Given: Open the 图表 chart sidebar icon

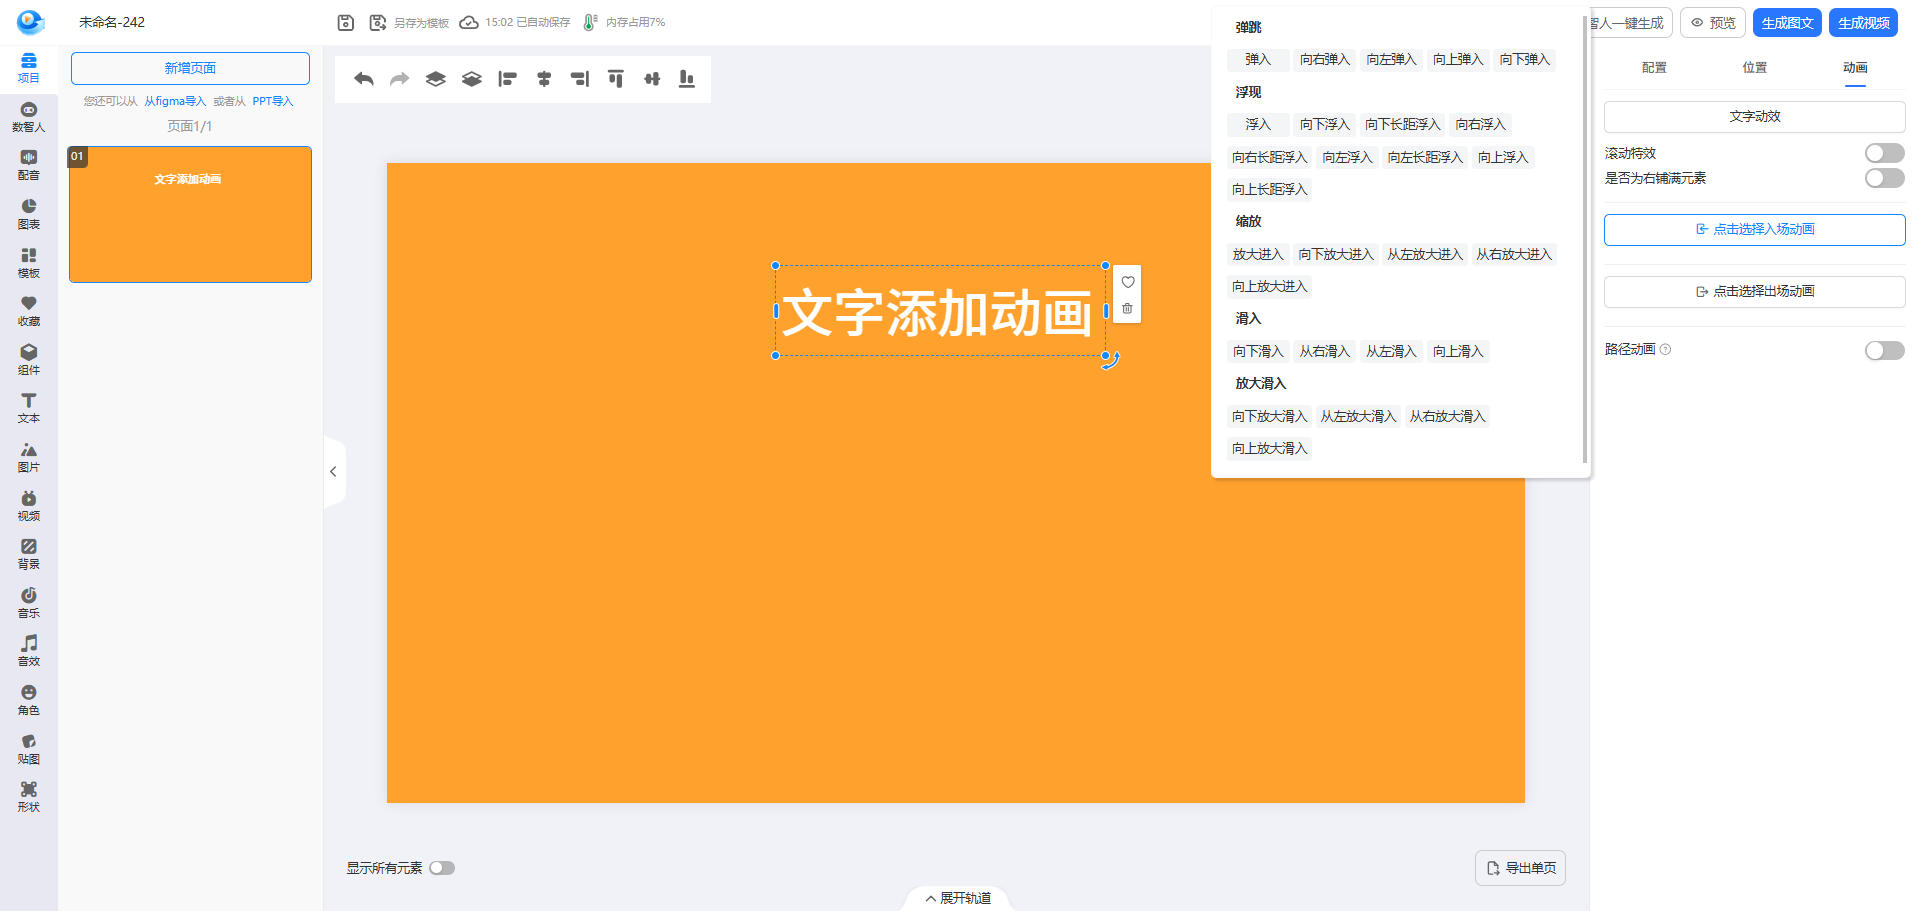Looking at the screenshot, I should tap(29, 214).
